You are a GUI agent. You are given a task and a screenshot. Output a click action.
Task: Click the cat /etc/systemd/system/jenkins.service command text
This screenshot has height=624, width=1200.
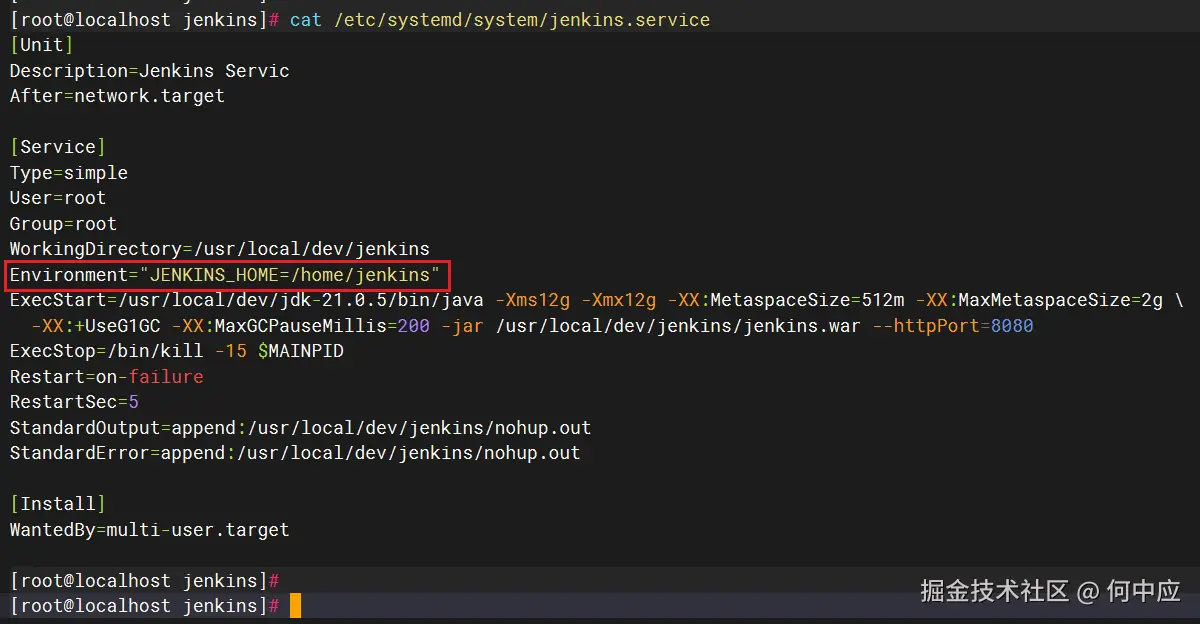(x=500, y=20)
